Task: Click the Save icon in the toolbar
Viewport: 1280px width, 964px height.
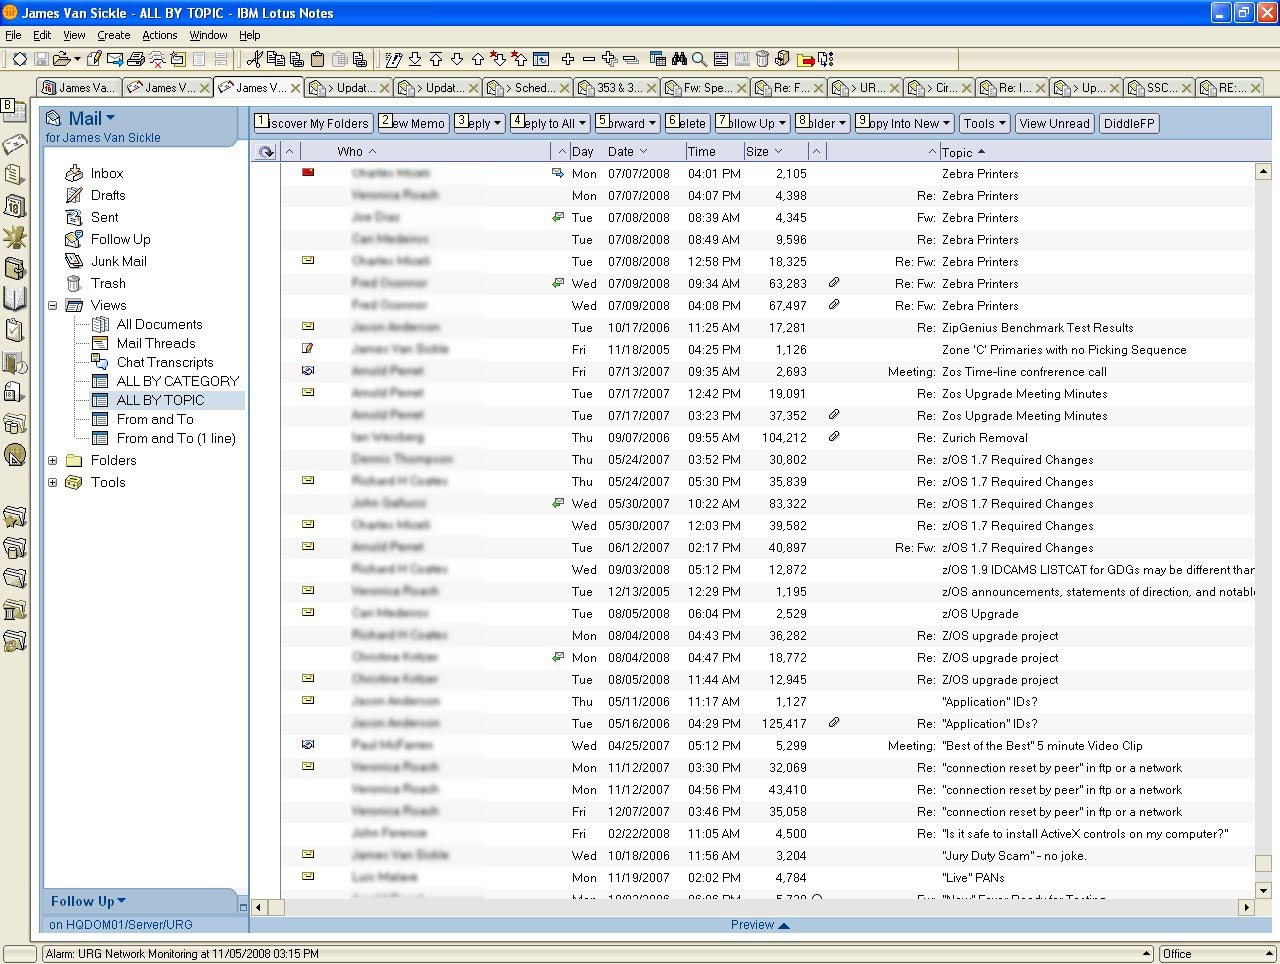Action: pos(42,59)
